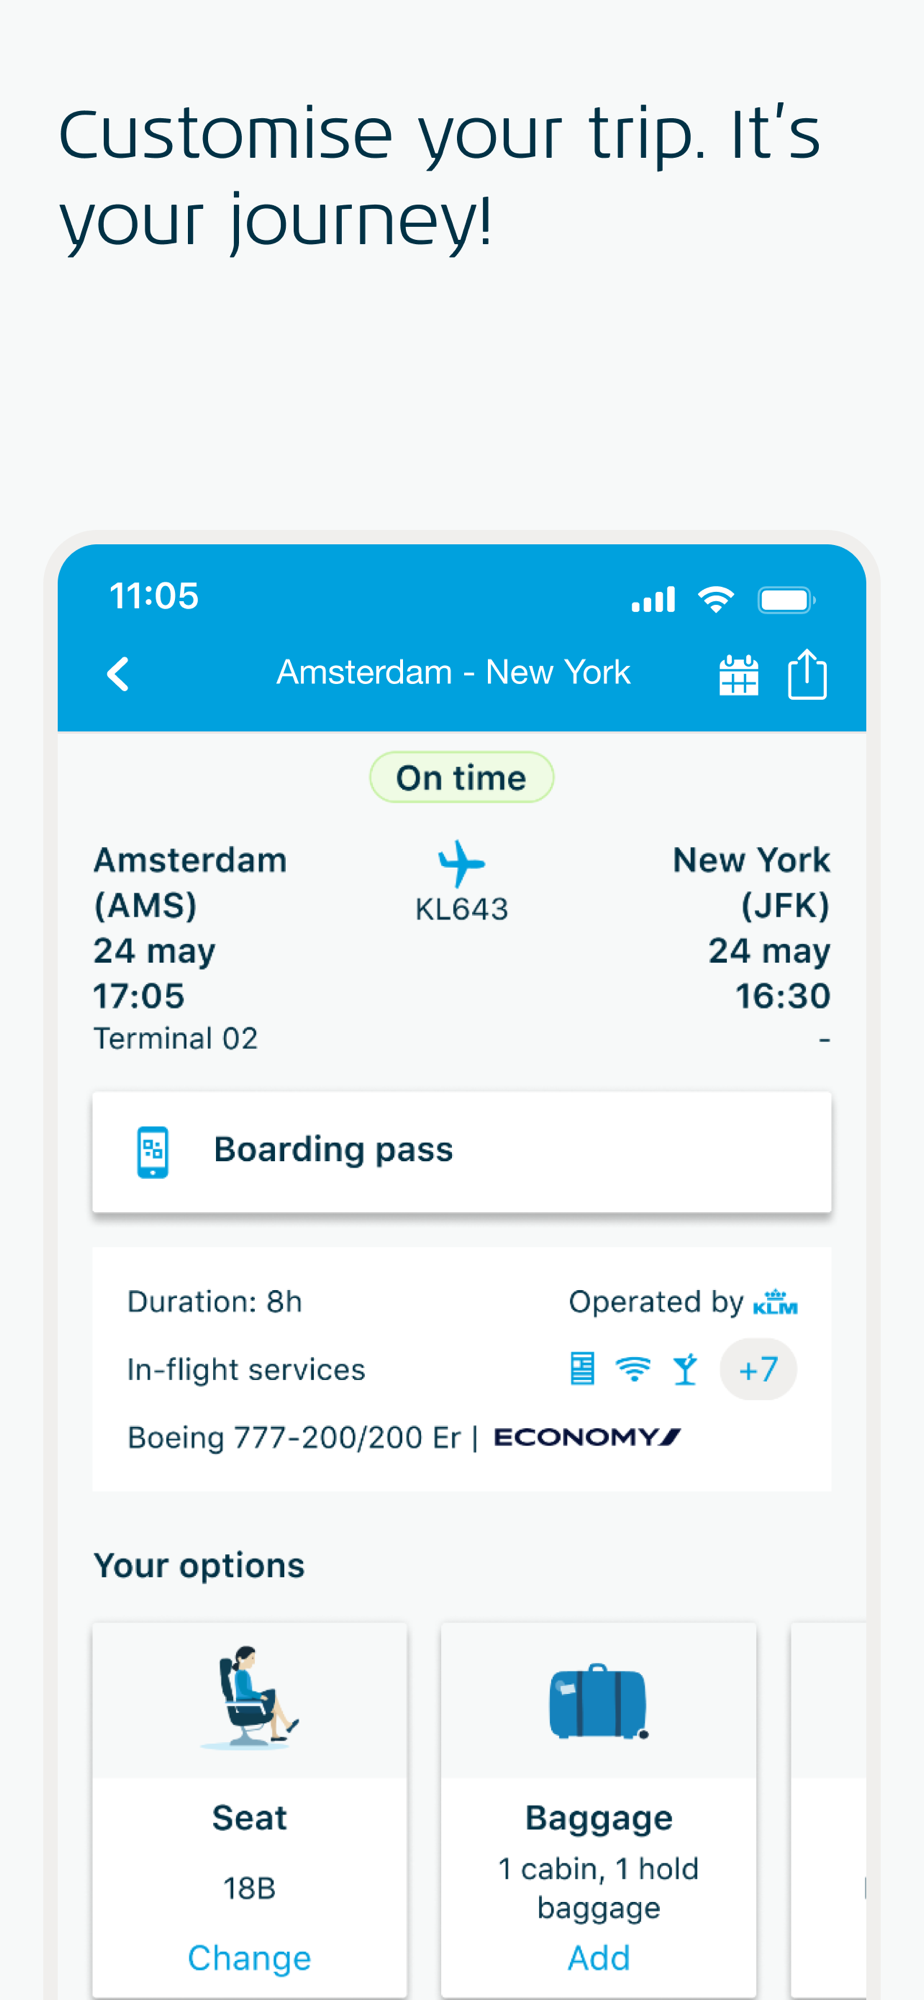Expand the +7 more services badge

click(x=758, y=1369)
